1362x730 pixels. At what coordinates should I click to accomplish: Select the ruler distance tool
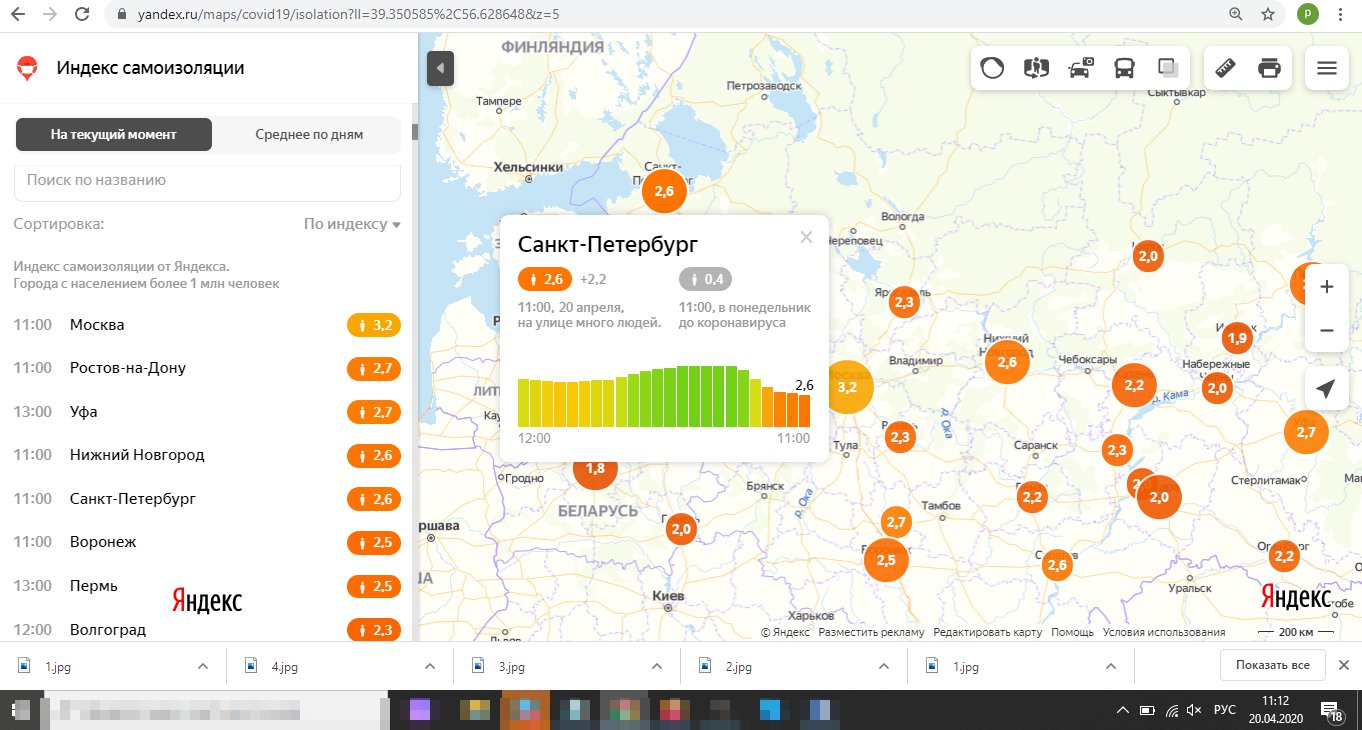pos(1225,68)
